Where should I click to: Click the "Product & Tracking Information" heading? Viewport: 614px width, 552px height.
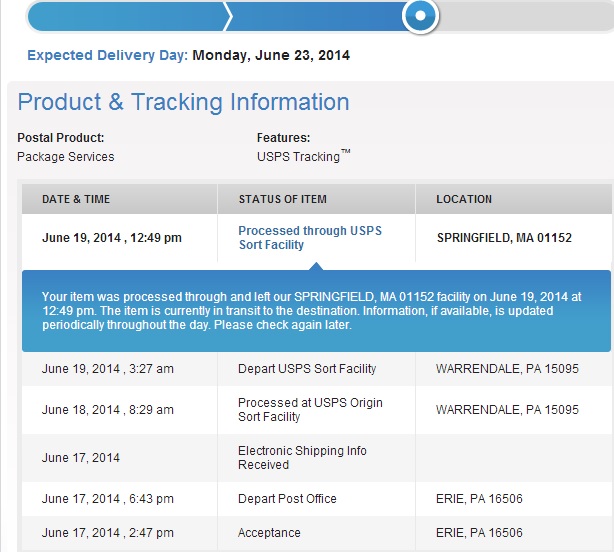point(184,102)
